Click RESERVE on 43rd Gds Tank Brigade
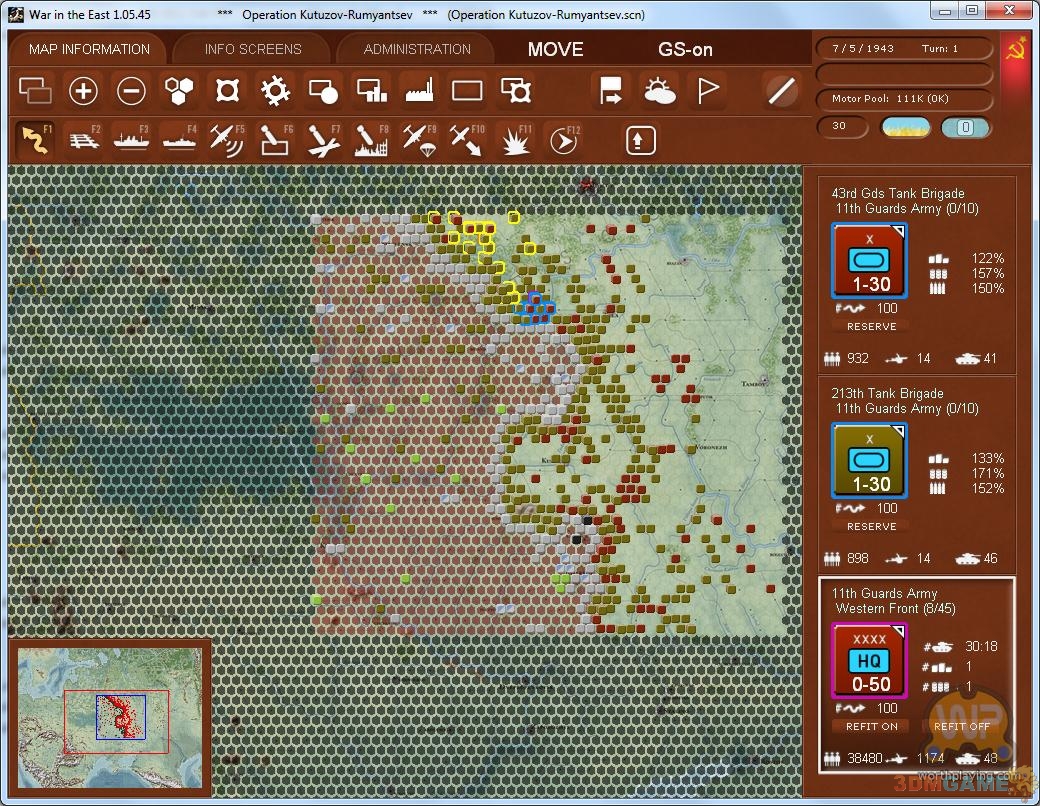Image resolution: width=1040 pixels, height=806 pixels. [871, 326]
